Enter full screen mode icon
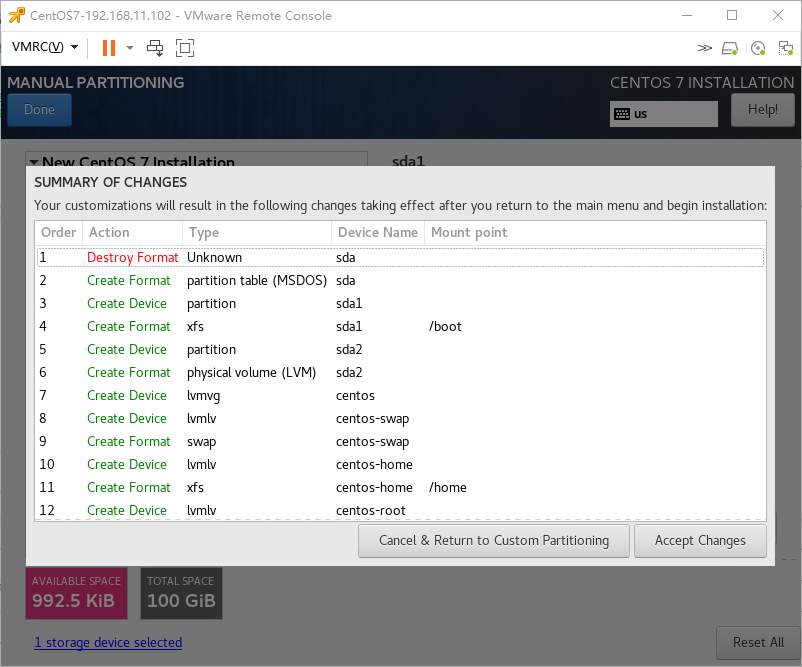802x667 pixels. coord(185,48)
